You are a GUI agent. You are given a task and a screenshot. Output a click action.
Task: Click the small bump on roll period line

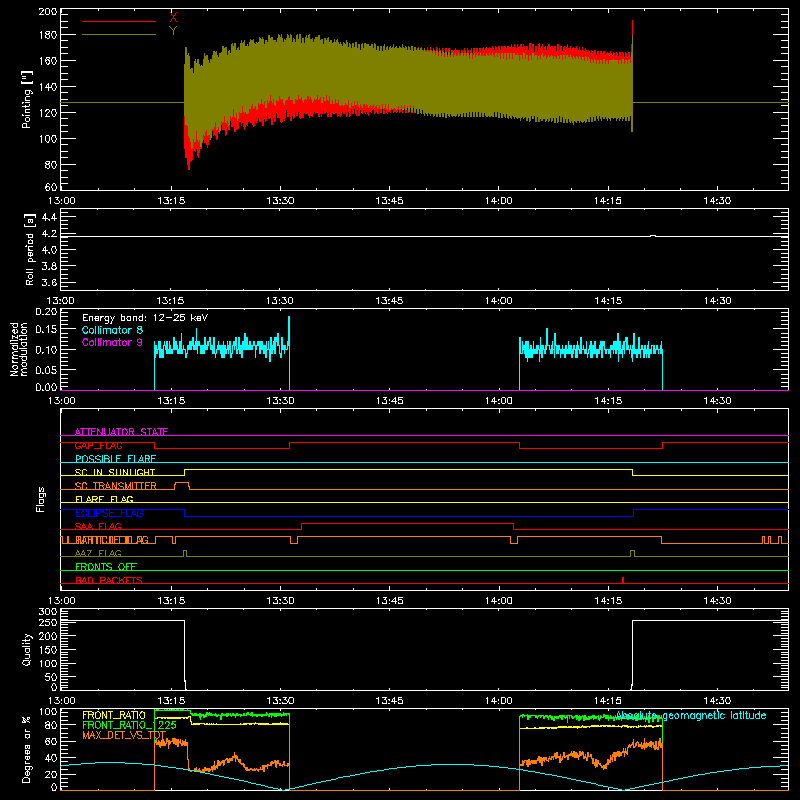pos(653,236)
